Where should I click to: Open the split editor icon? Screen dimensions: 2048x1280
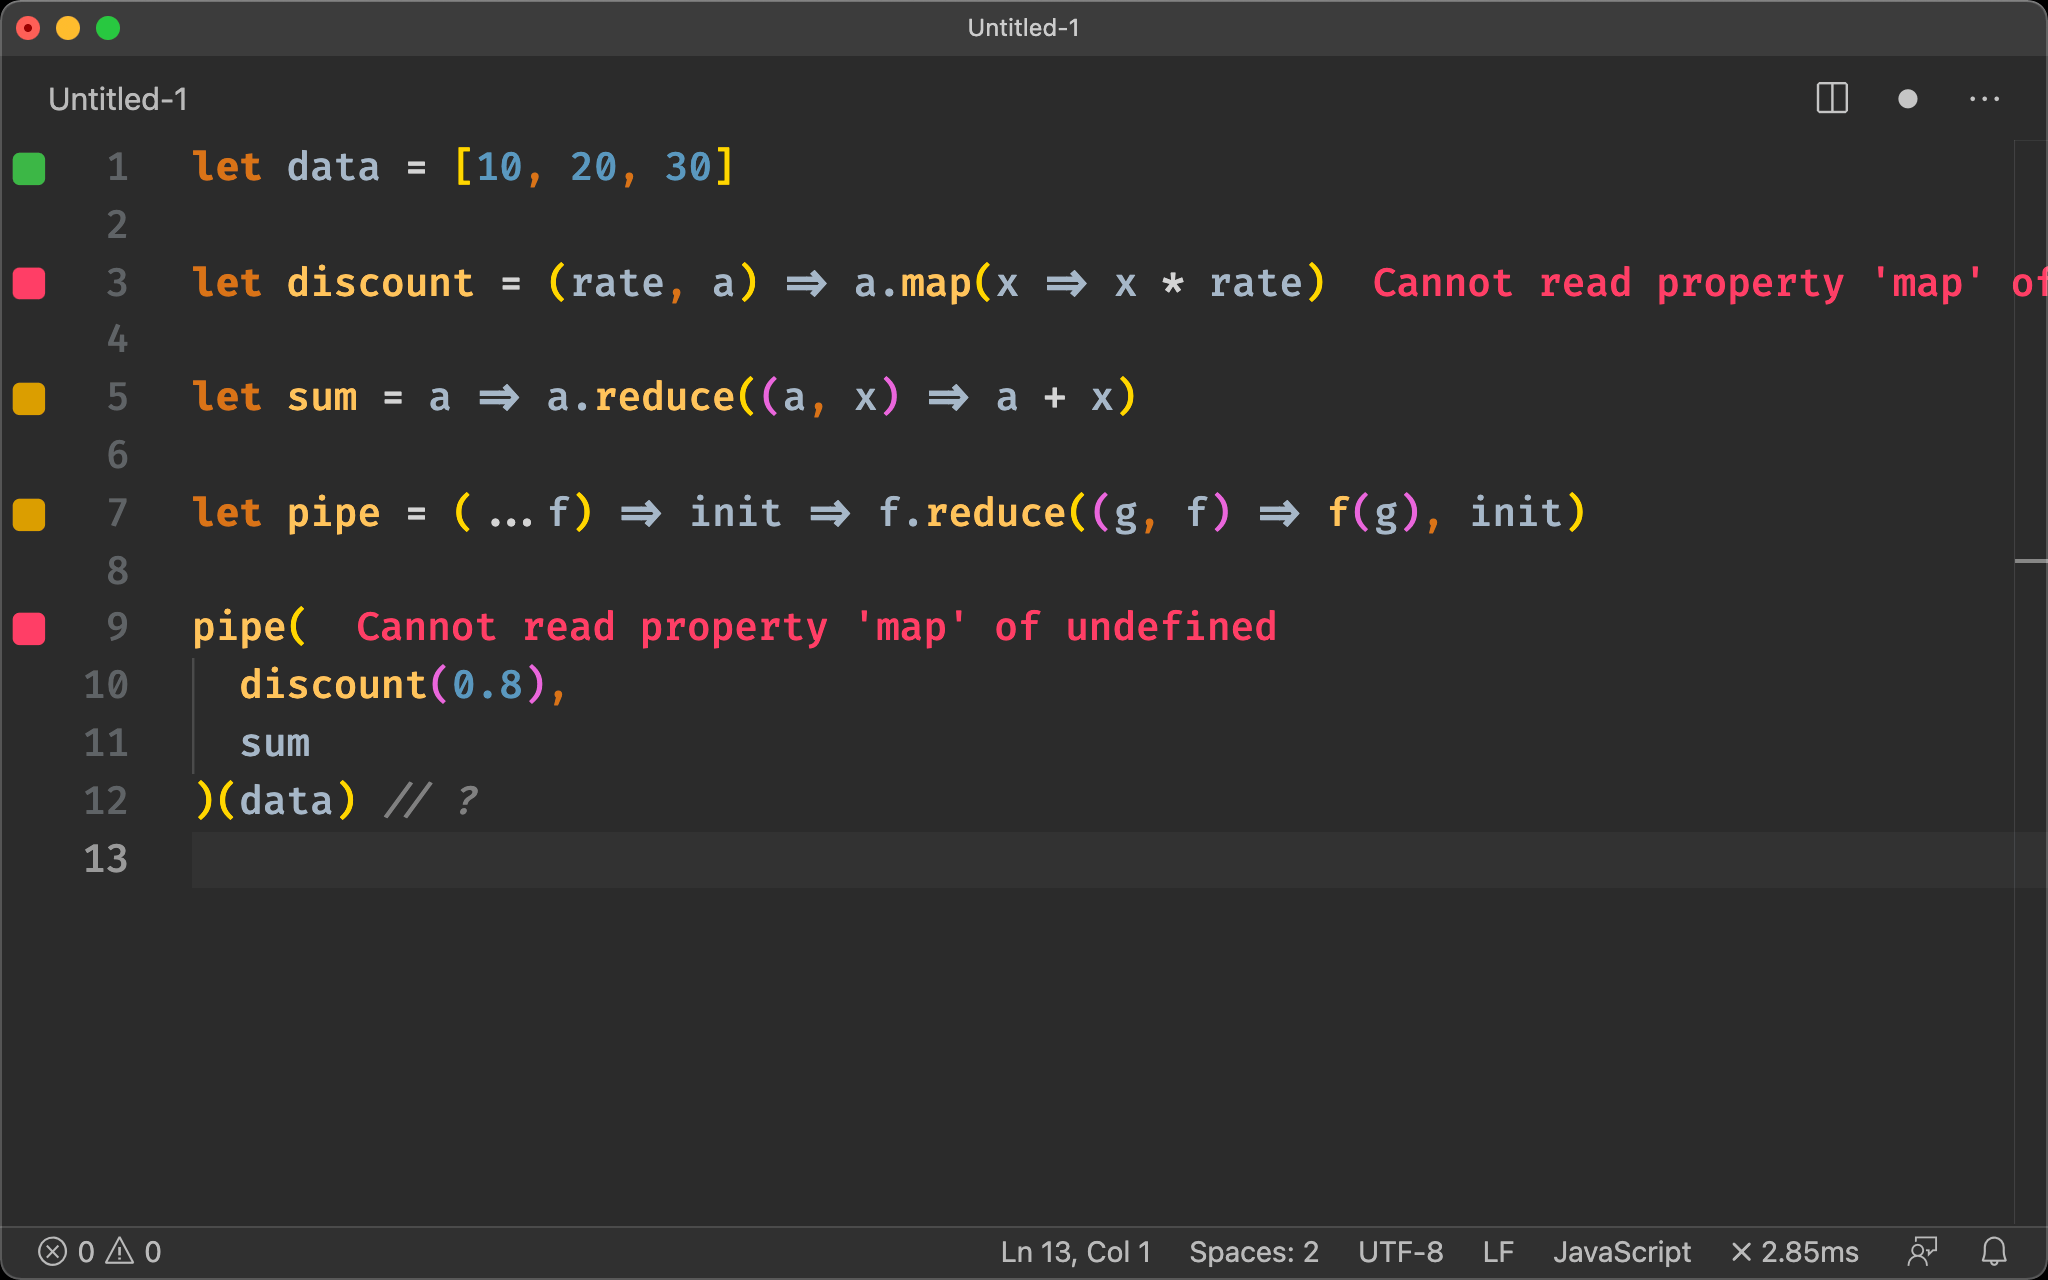tap(1830, 98)
